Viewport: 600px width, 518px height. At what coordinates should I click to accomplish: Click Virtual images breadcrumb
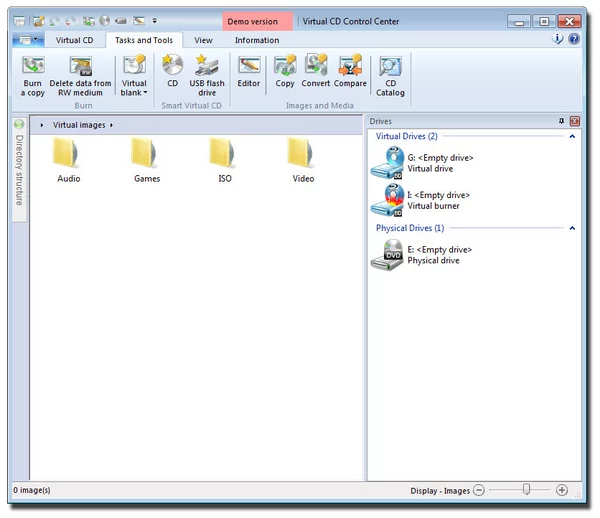pyautogui.click(x=79, y=125)
